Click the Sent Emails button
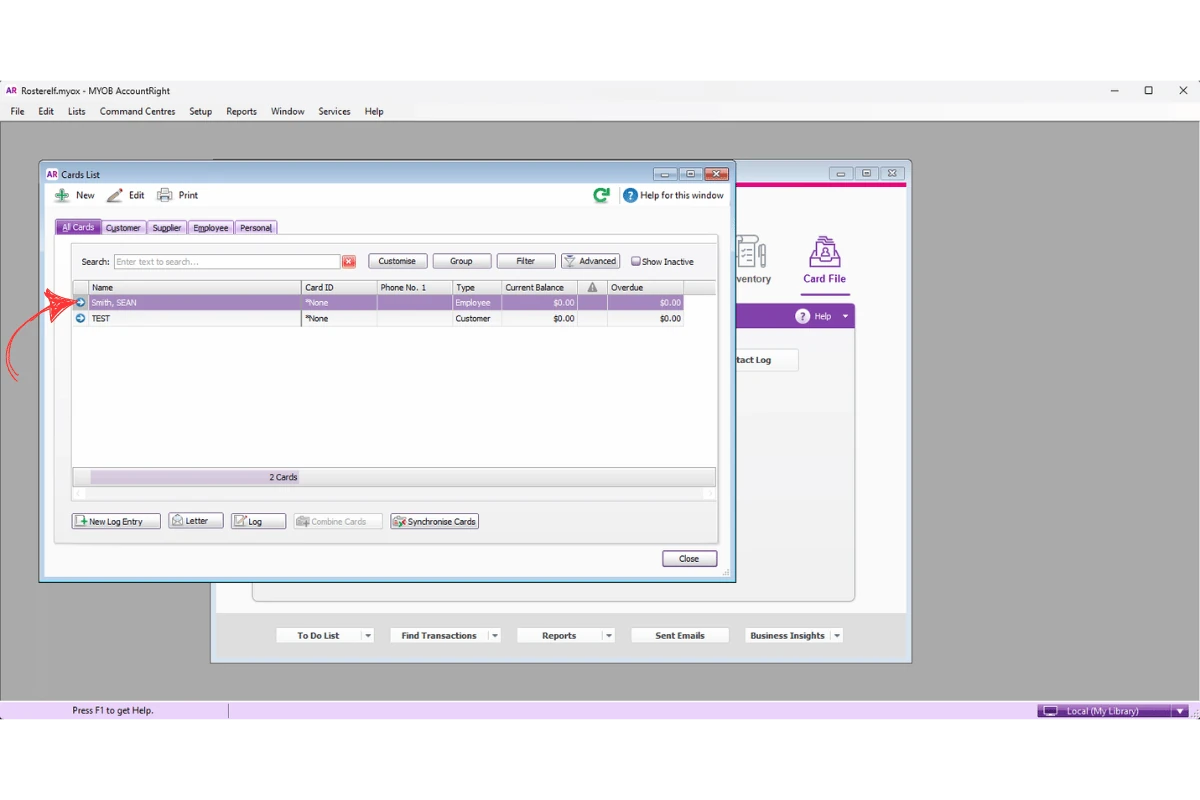The width and height of the screenshot is (1200, 800). 680,636
